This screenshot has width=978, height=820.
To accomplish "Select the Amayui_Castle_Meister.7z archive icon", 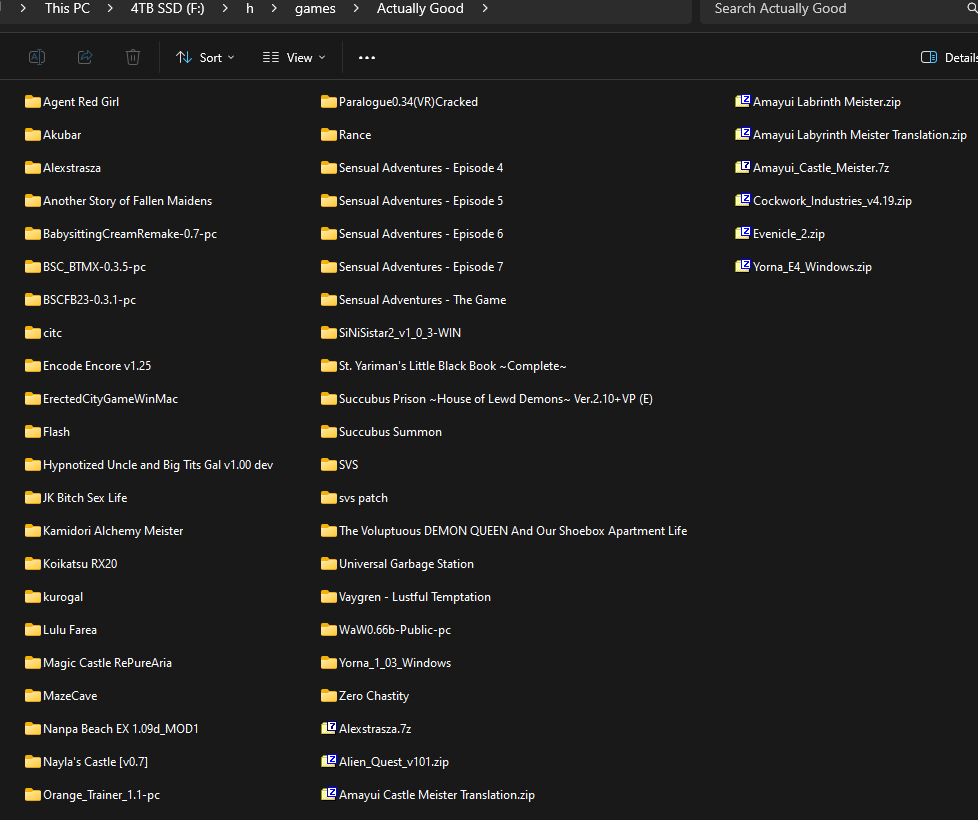I will coord(743,168).
